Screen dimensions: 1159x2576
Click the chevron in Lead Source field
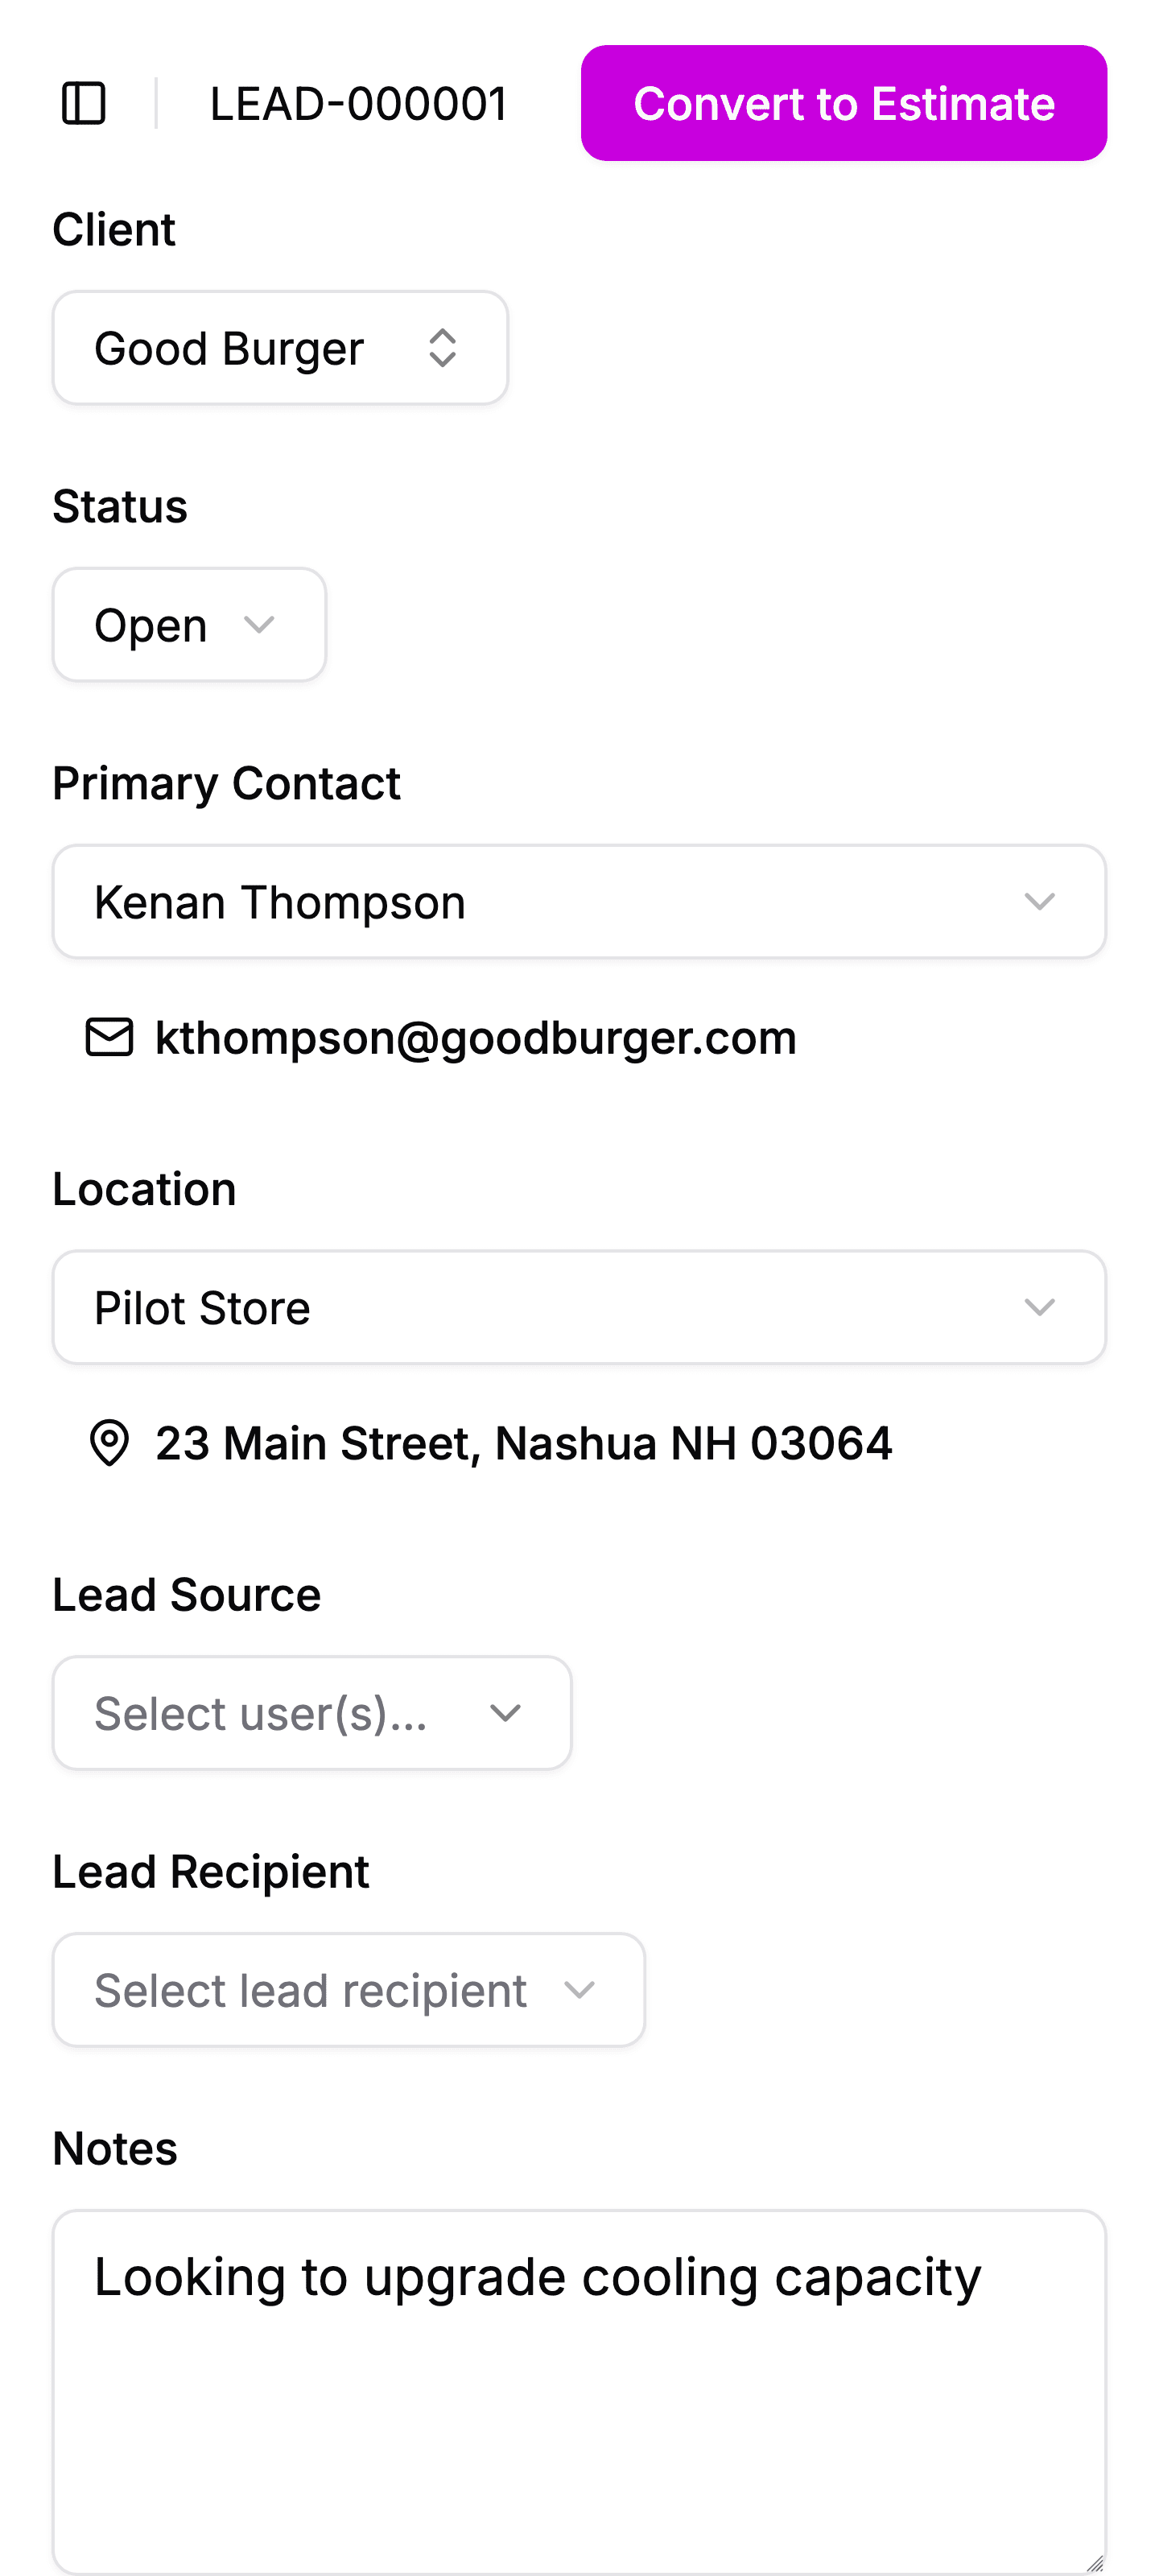505,1713
